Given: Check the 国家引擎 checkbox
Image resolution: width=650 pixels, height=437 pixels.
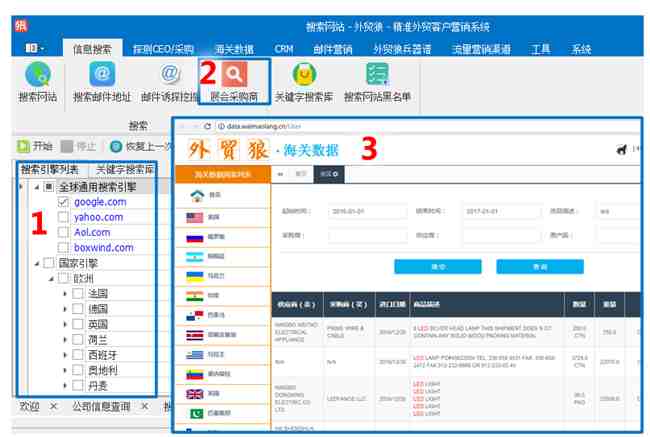Looking at the screenshot, I should coord(49,263).
